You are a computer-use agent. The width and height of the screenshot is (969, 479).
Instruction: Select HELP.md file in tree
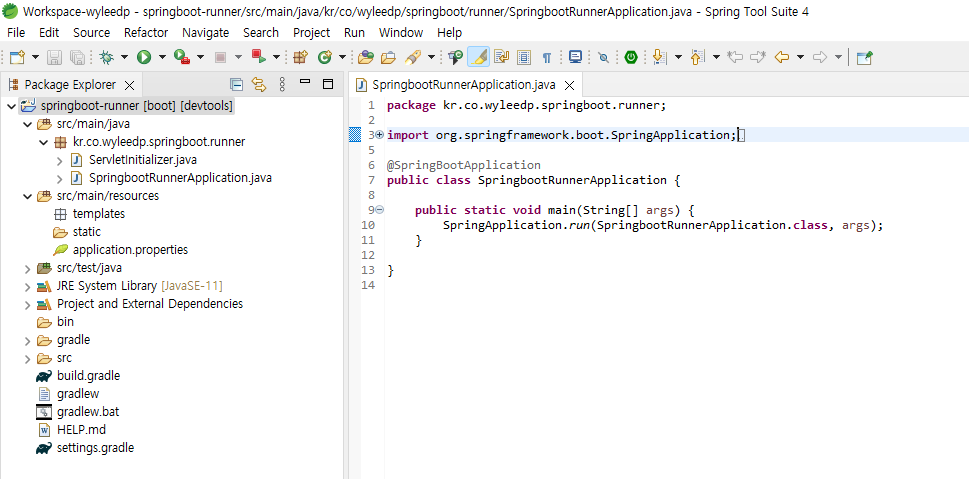(81, 430)
